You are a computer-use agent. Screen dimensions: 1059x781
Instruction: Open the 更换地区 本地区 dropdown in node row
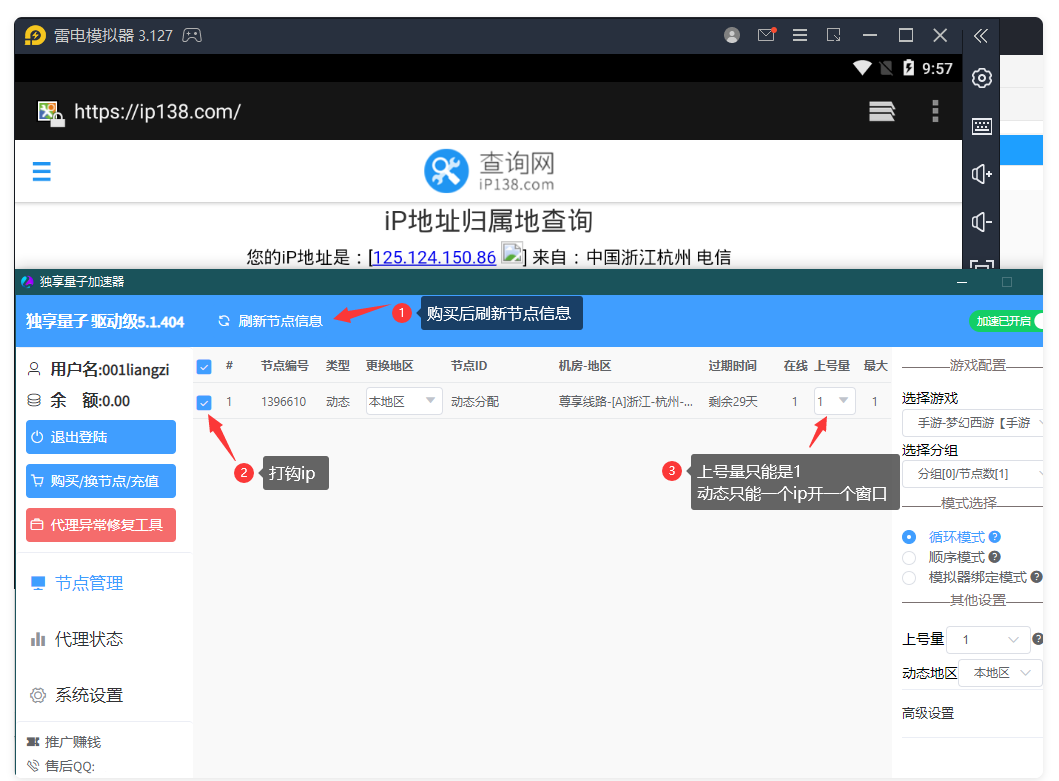click(404, 401)
